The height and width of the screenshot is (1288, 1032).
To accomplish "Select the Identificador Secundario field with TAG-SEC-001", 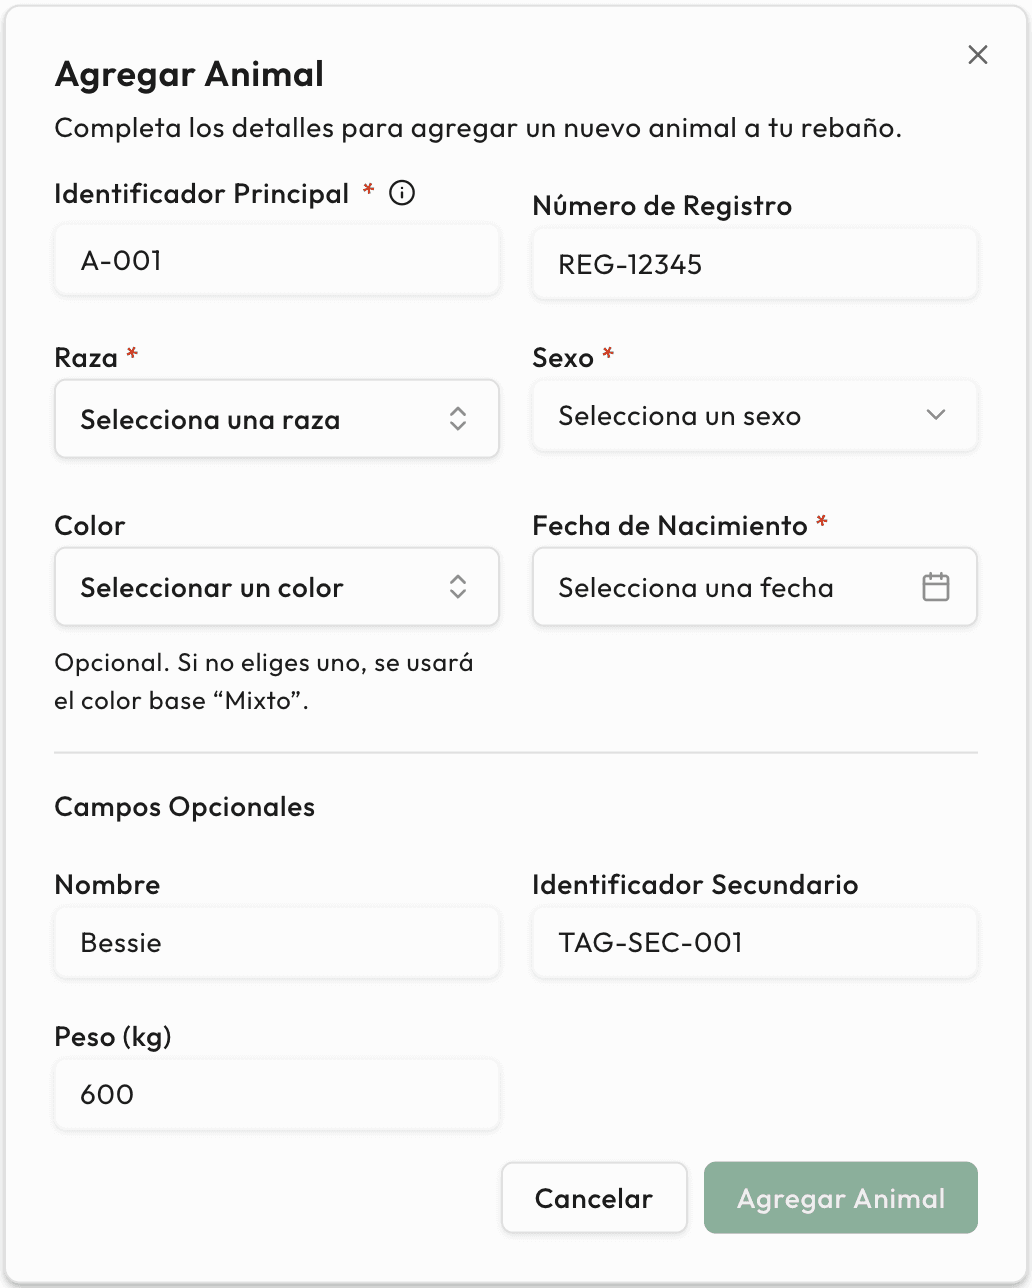I will click(754, 942).
